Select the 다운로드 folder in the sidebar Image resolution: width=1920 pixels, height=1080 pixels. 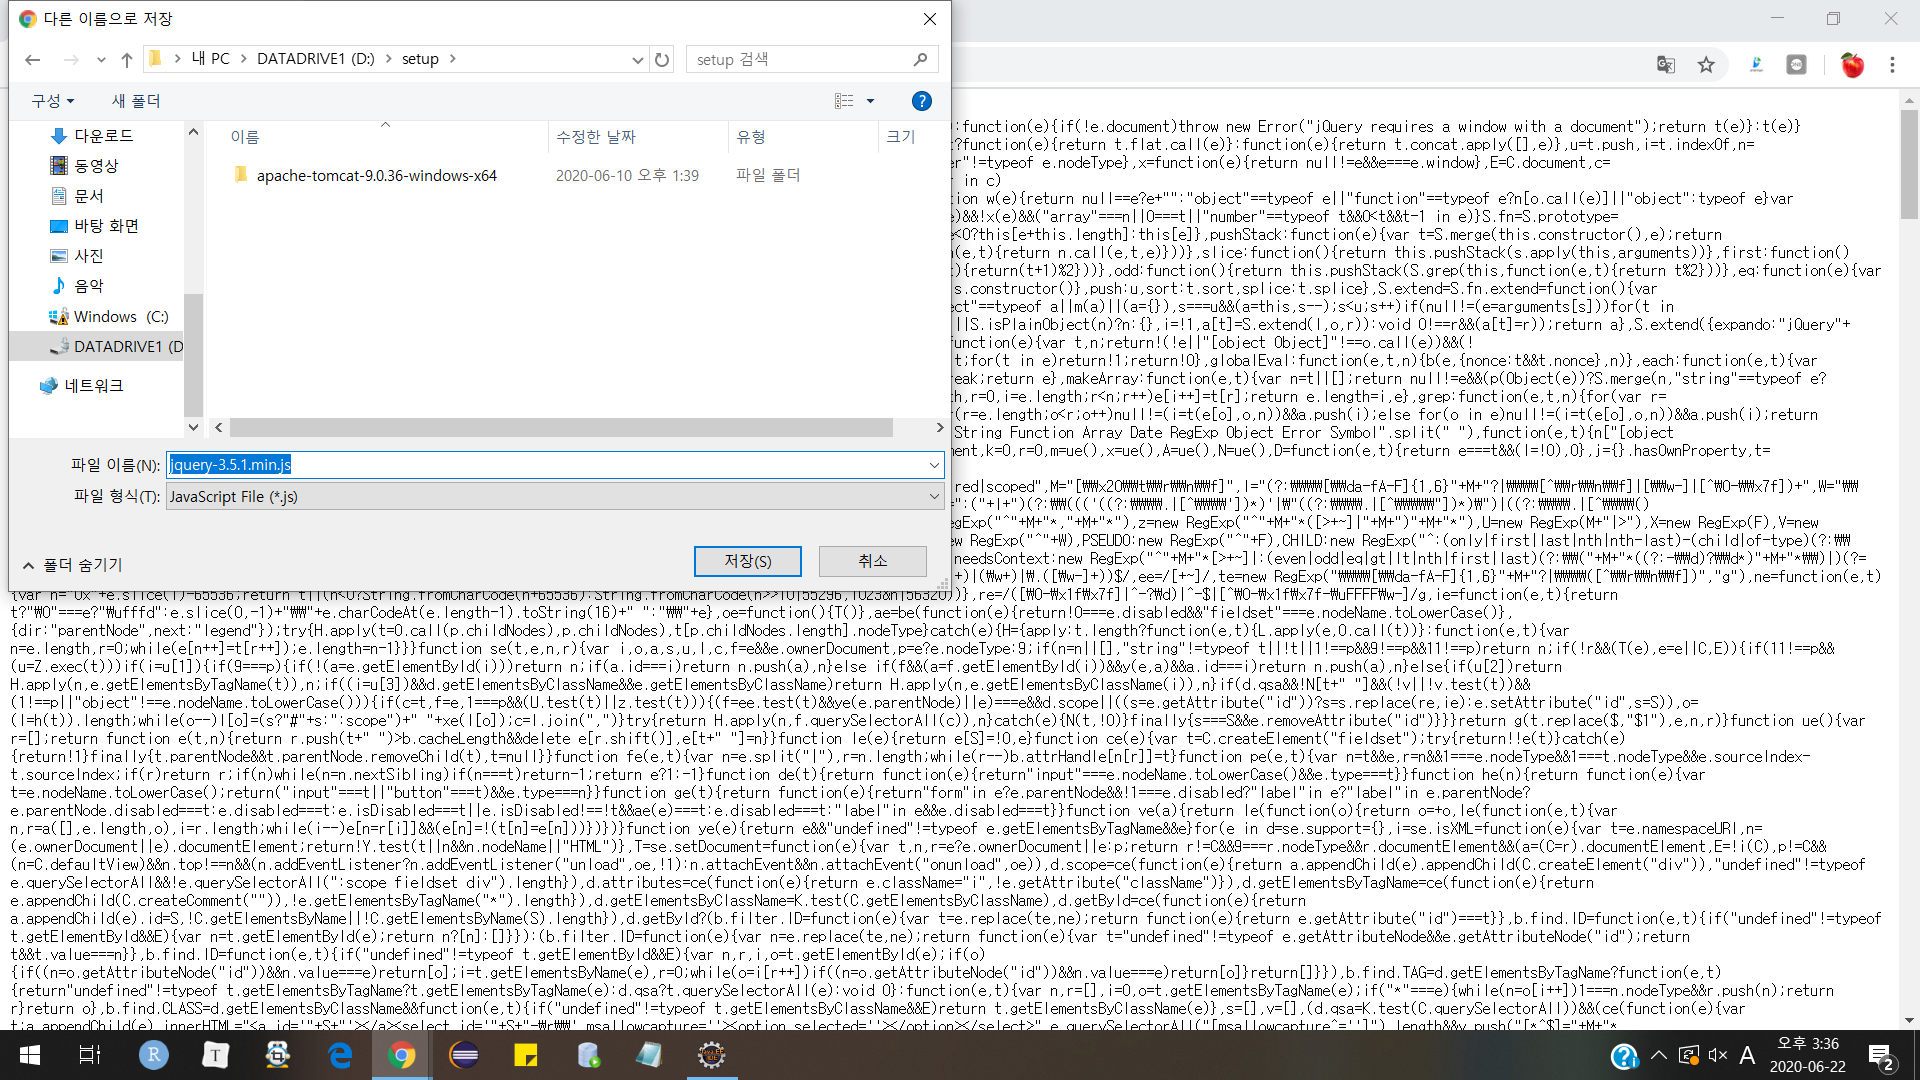click(x=103, y=136)
